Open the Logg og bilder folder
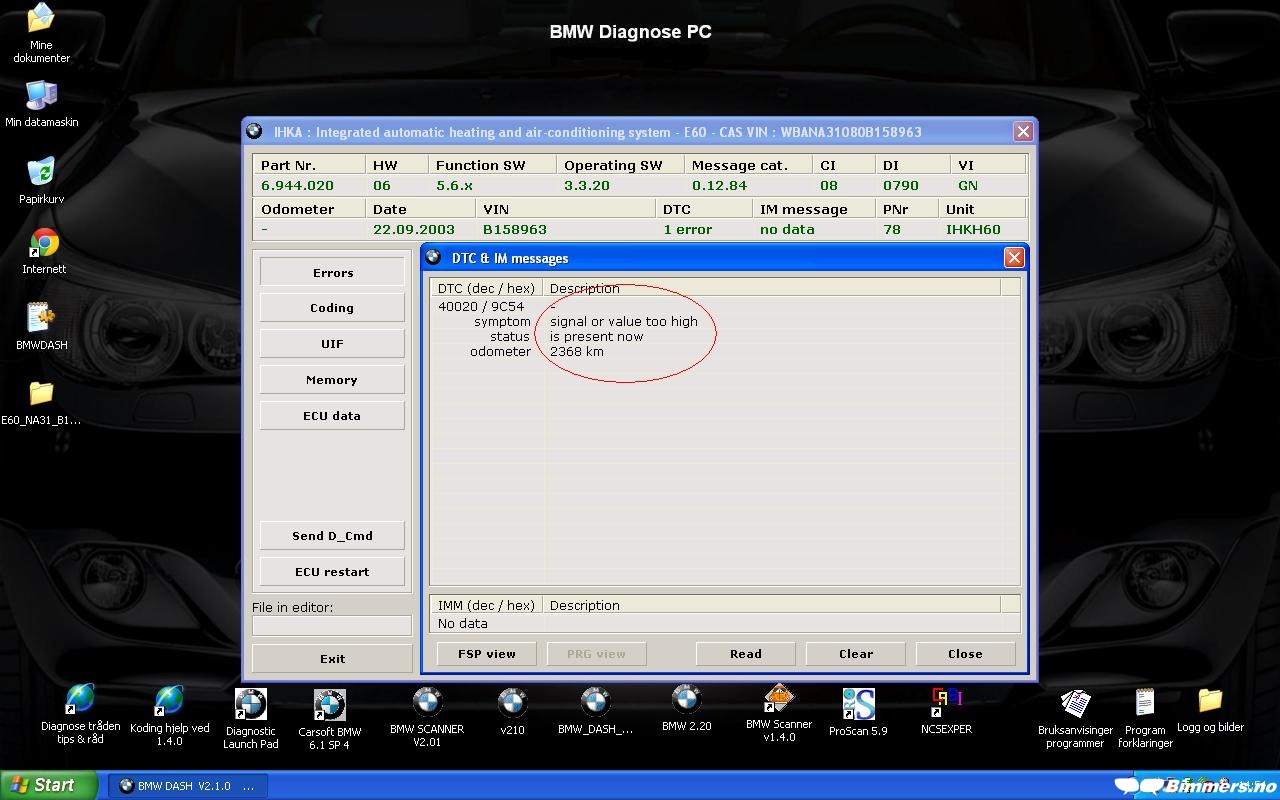This screenshot has width=1280, height=800. point(1210,701)
